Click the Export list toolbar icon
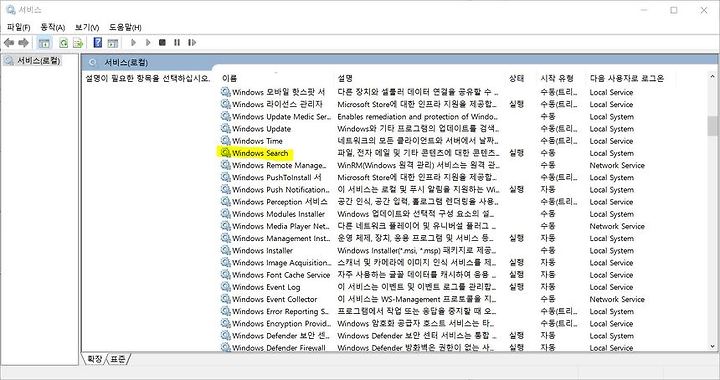This screenshot has height=380, width=720. coord(78,43)
